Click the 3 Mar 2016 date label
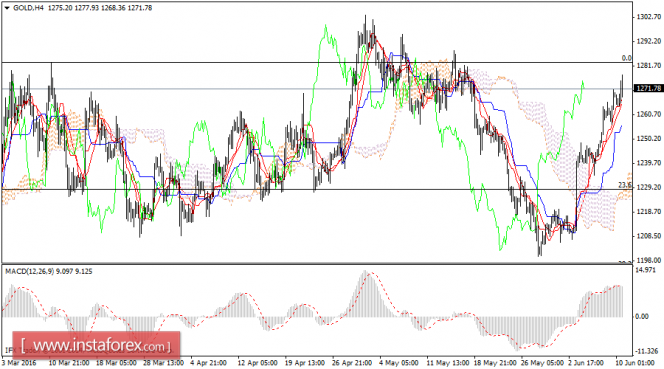The height and width of the screenshot is (369, 664). [x=19, y=363]
